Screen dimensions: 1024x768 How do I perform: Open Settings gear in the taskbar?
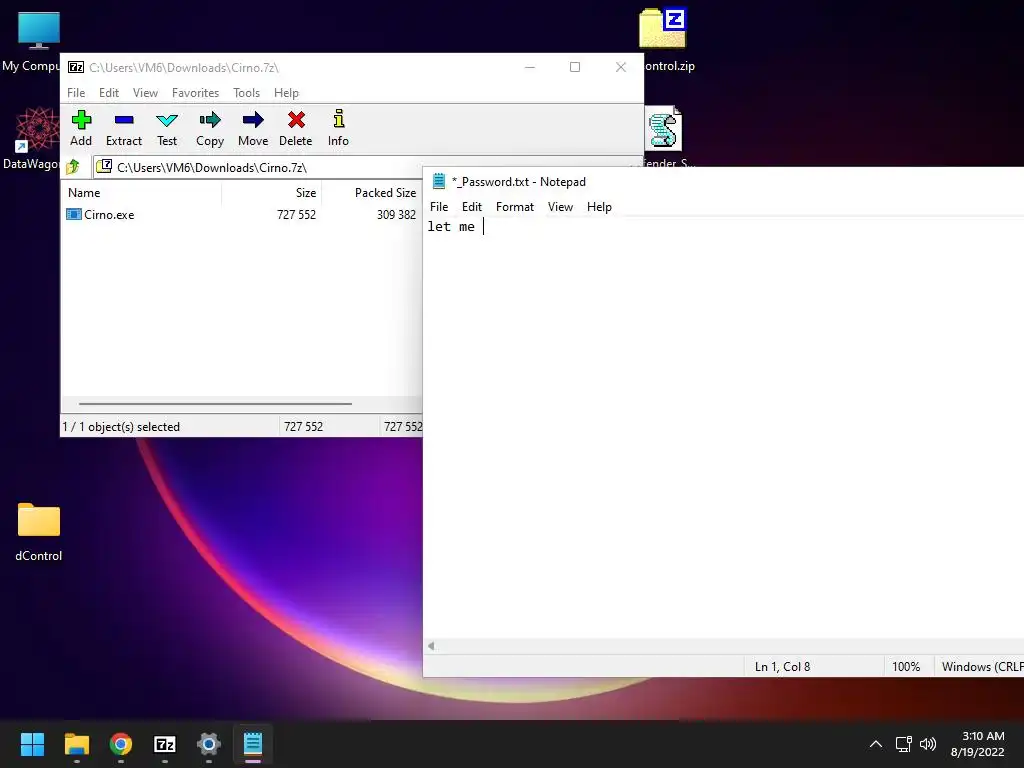(209, 744)
